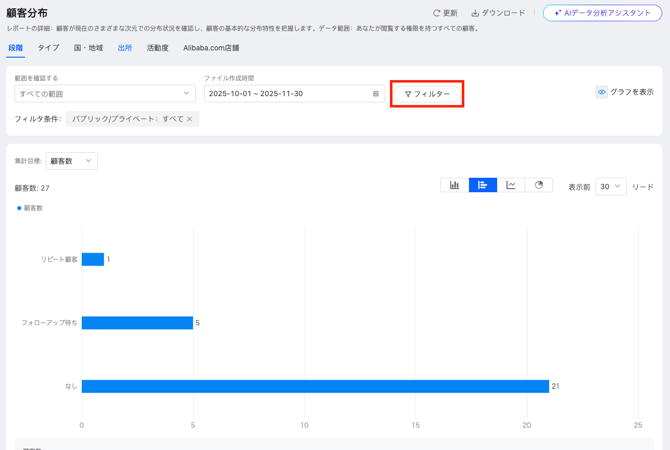Click the ダウンロード download icon

(475, 13)
